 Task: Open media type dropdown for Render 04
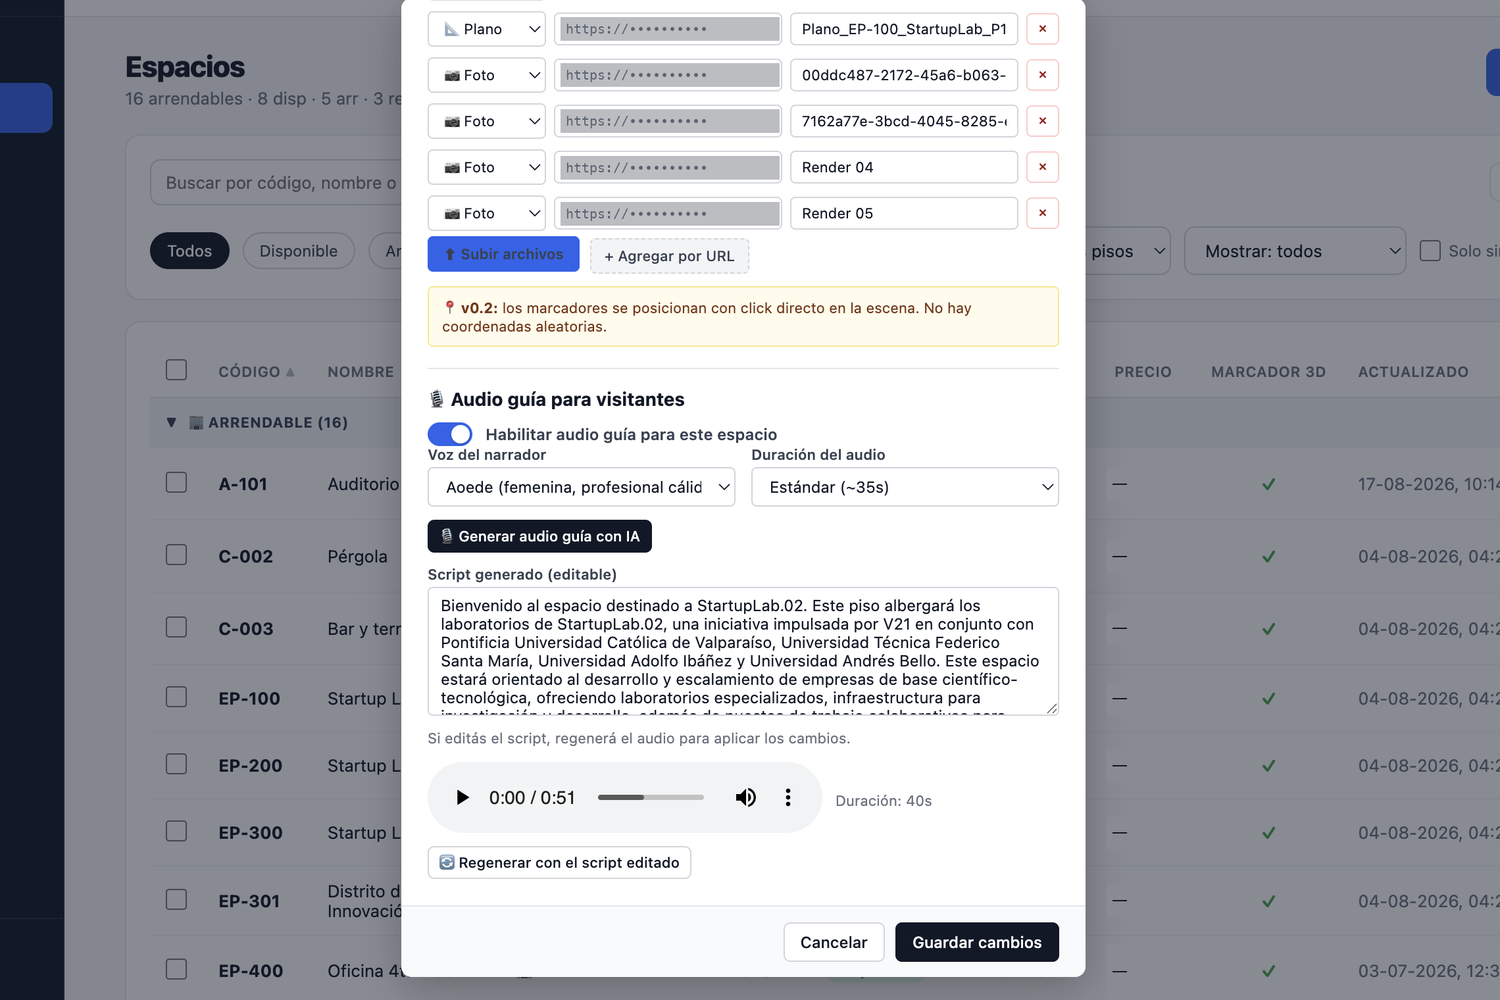point(486,167)
